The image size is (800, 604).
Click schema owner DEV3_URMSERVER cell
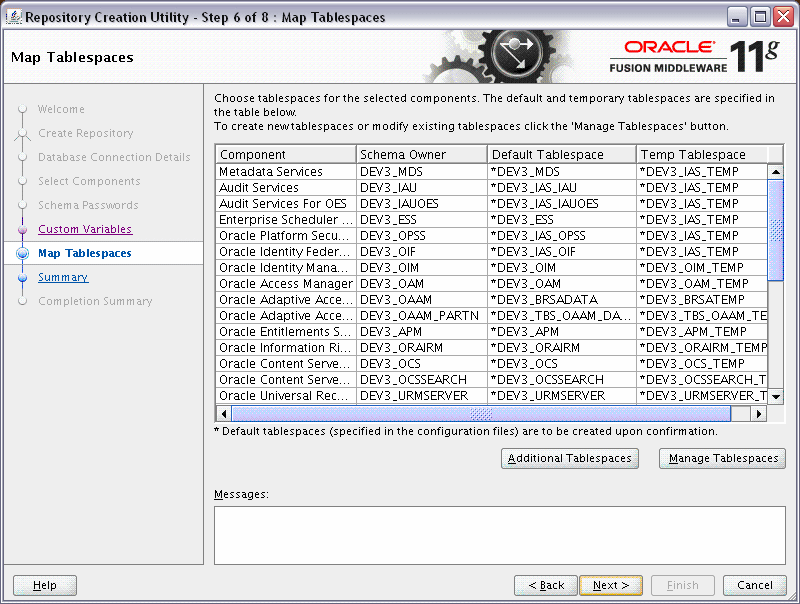421,396
